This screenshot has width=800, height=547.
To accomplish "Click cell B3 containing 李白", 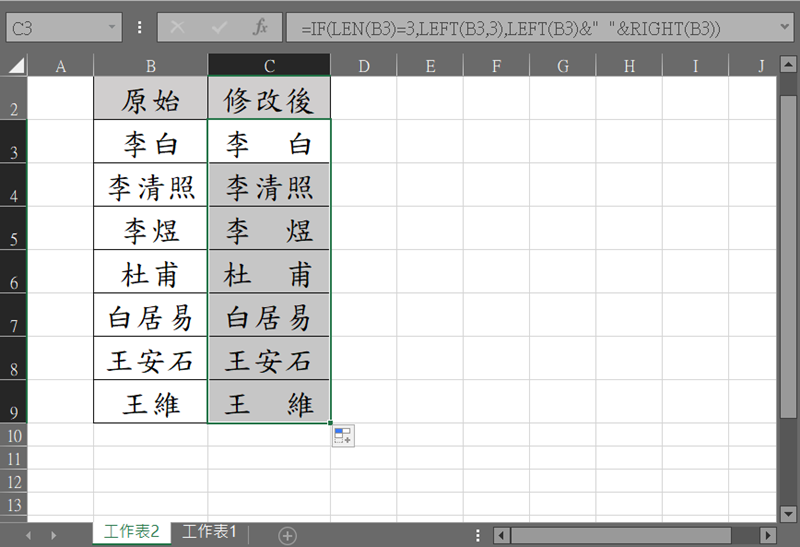I will tap(151, 141).
